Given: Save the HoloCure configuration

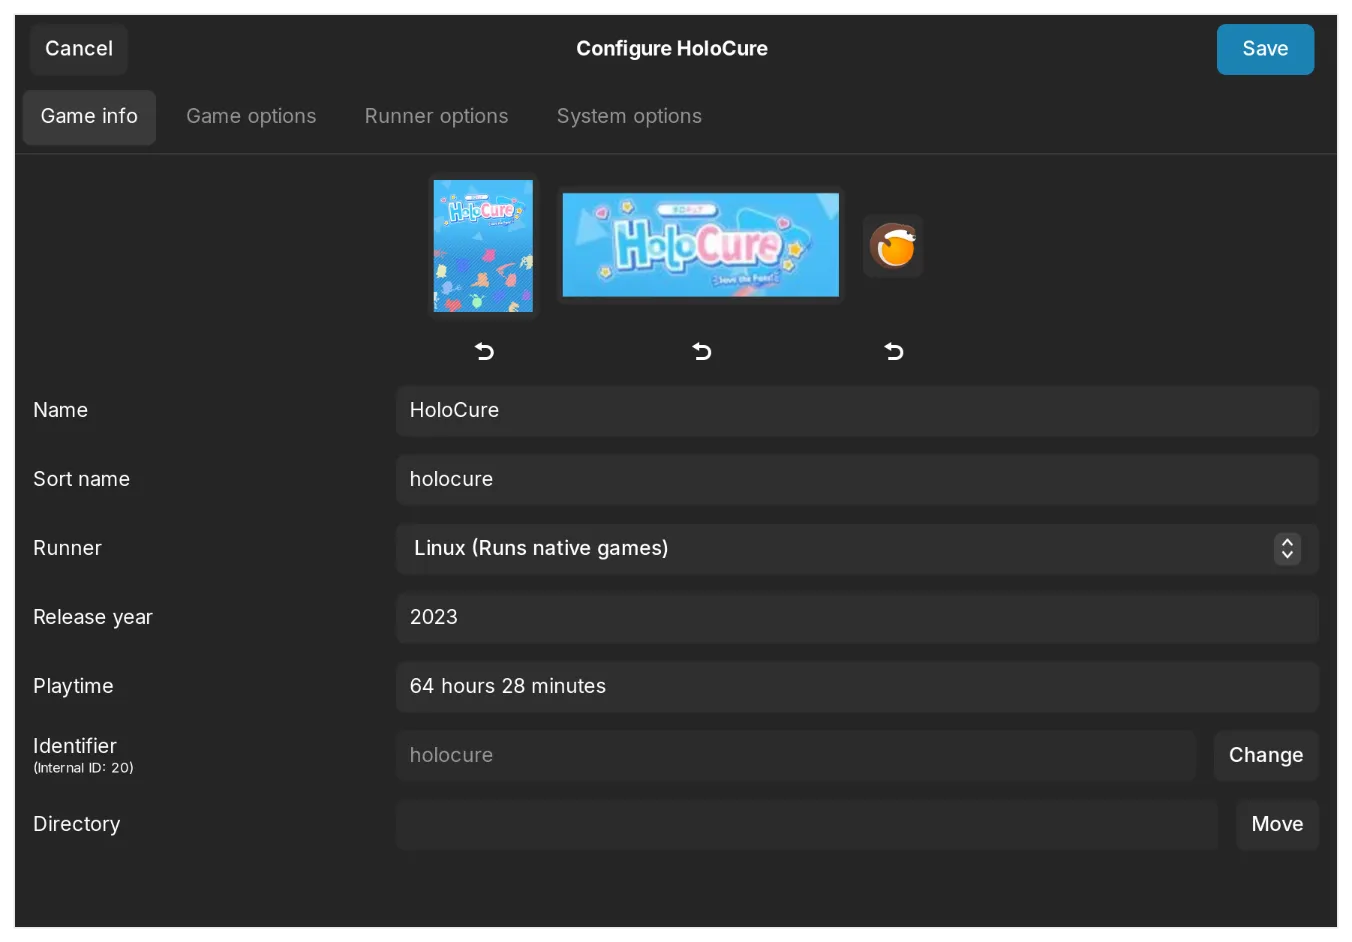Looking at the screenshot, I should pyautogui.click(x=1264, y=49).
